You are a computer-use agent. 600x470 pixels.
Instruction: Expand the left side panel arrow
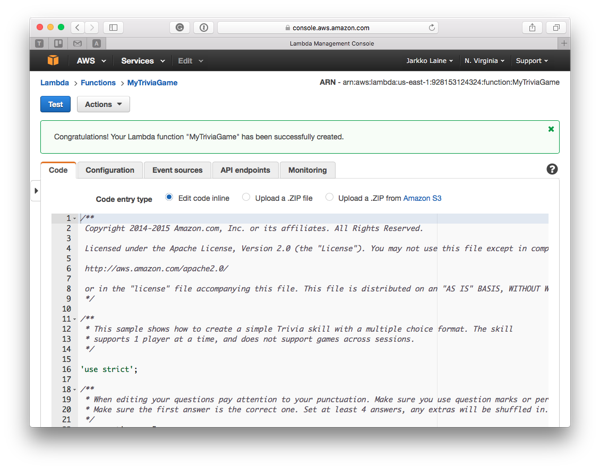coord(36,191)
